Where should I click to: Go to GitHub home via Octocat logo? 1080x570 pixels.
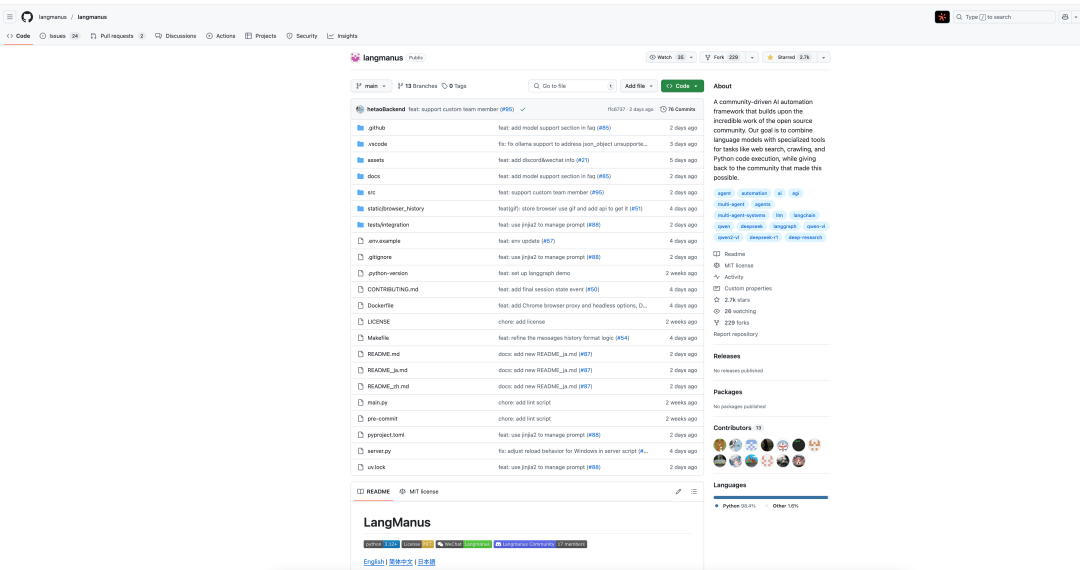click(x=27, y=17)
